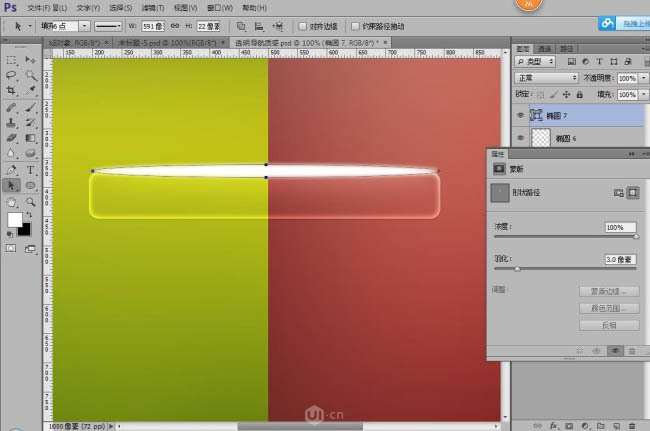Open the 选择(S) menu

[x=121, y=8]
